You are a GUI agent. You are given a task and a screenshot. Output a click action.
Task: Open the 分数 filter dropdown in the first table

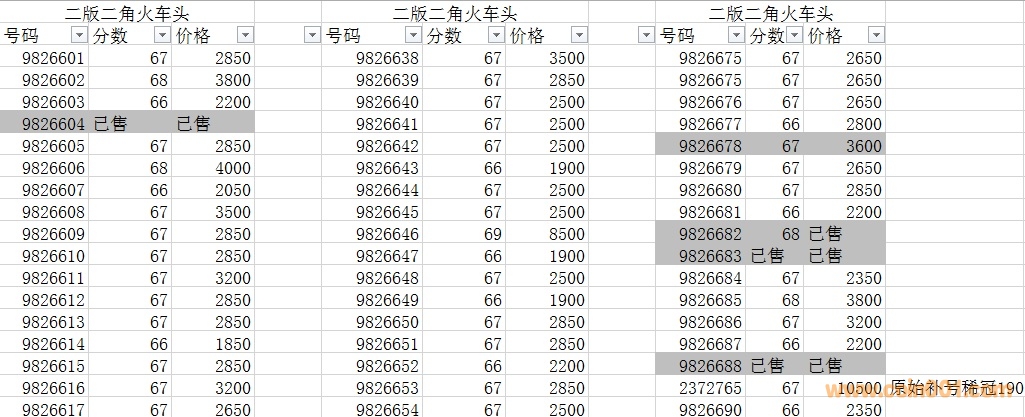162,35
